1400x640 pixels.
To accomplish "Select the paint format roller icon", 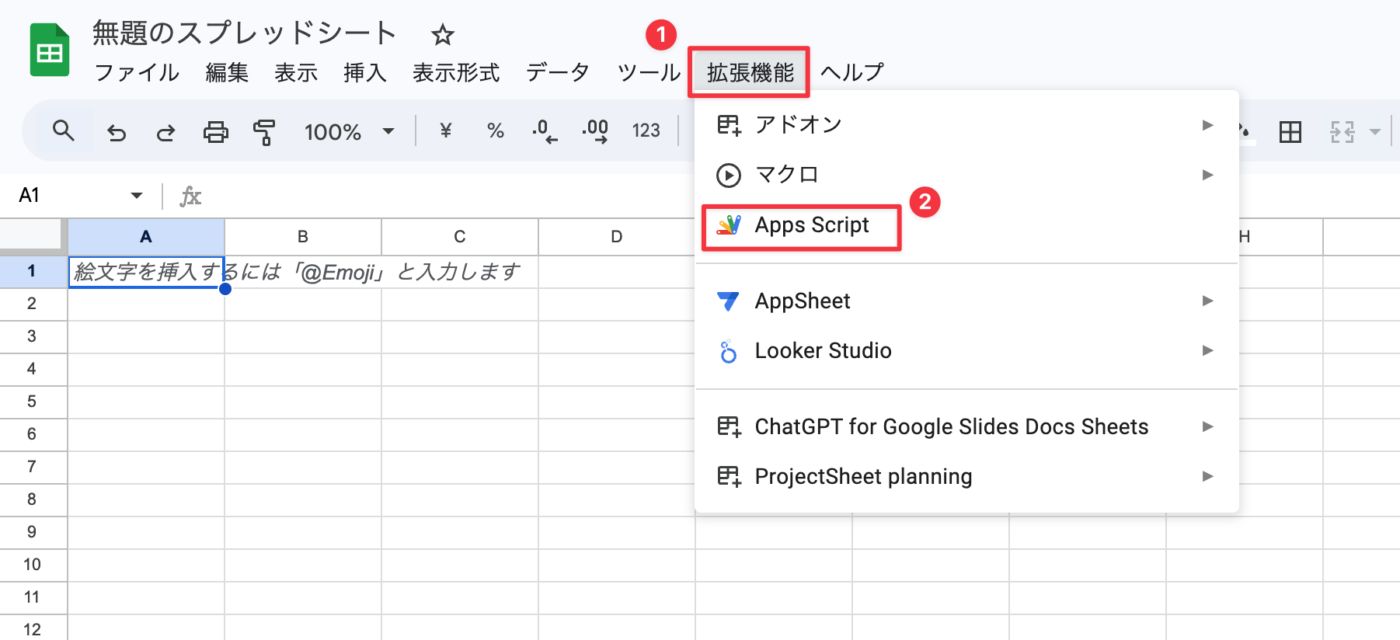I will (265, 131).
